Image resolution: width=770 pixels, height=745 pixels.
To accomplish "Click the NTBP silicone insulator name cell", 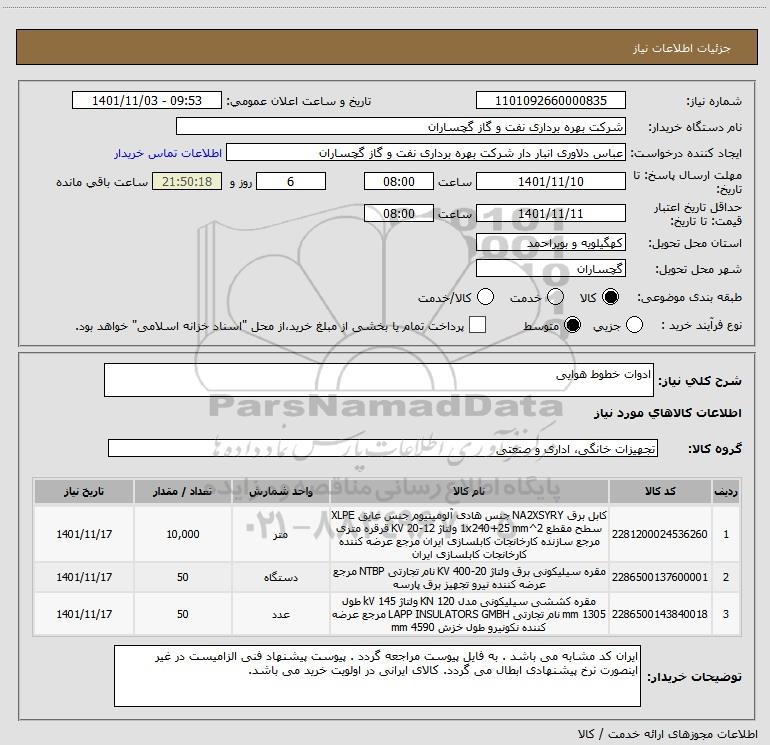I will [469, 578].
